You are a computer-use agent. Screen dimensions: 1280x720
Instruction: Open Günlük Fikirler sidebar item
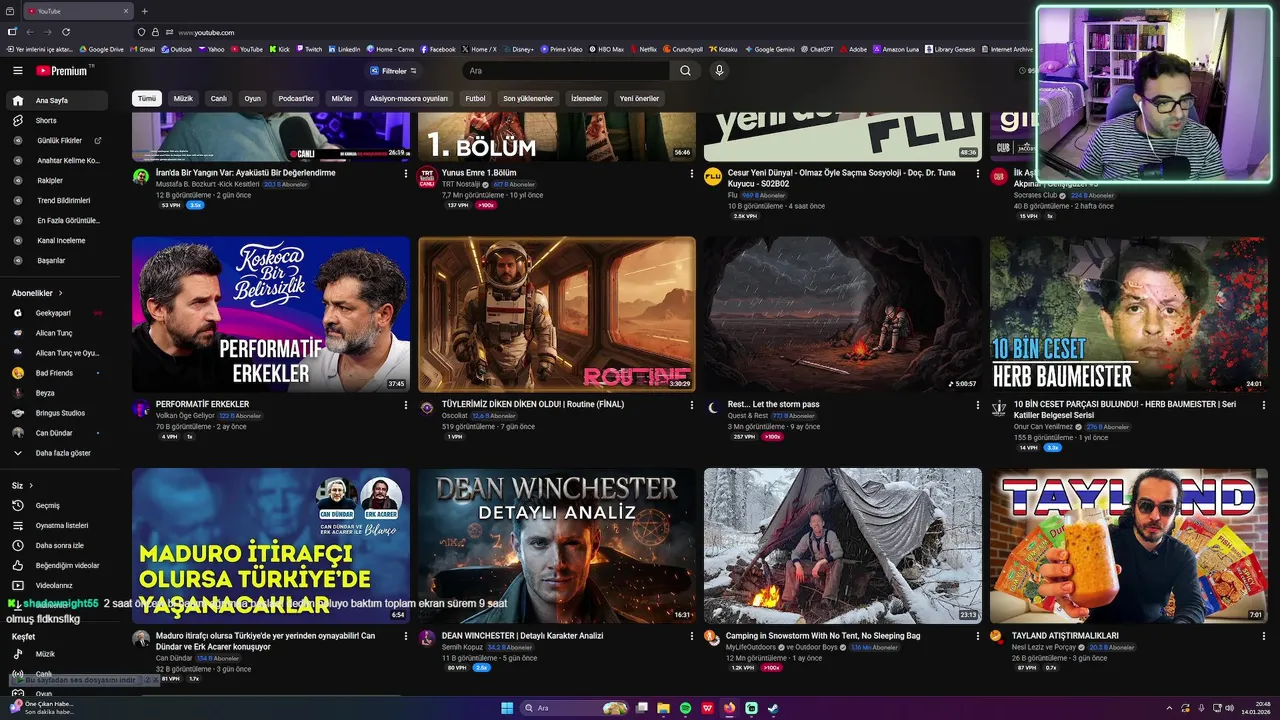[x=56, y=140]
